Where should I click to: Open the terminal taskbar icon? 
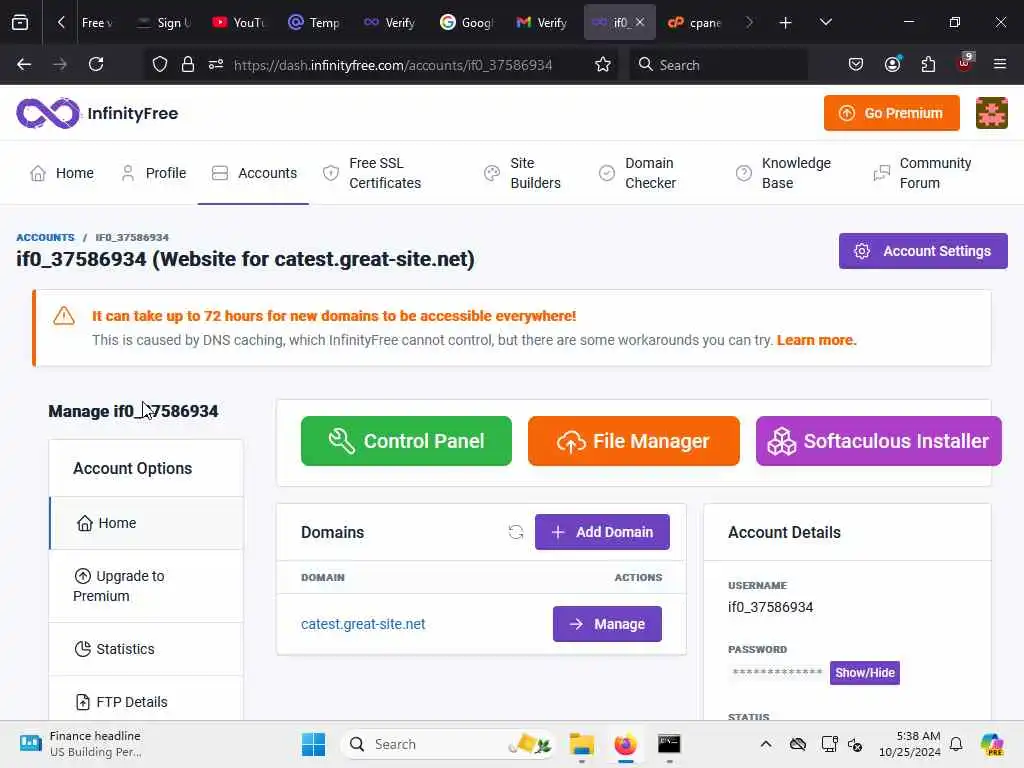[669, 744]
